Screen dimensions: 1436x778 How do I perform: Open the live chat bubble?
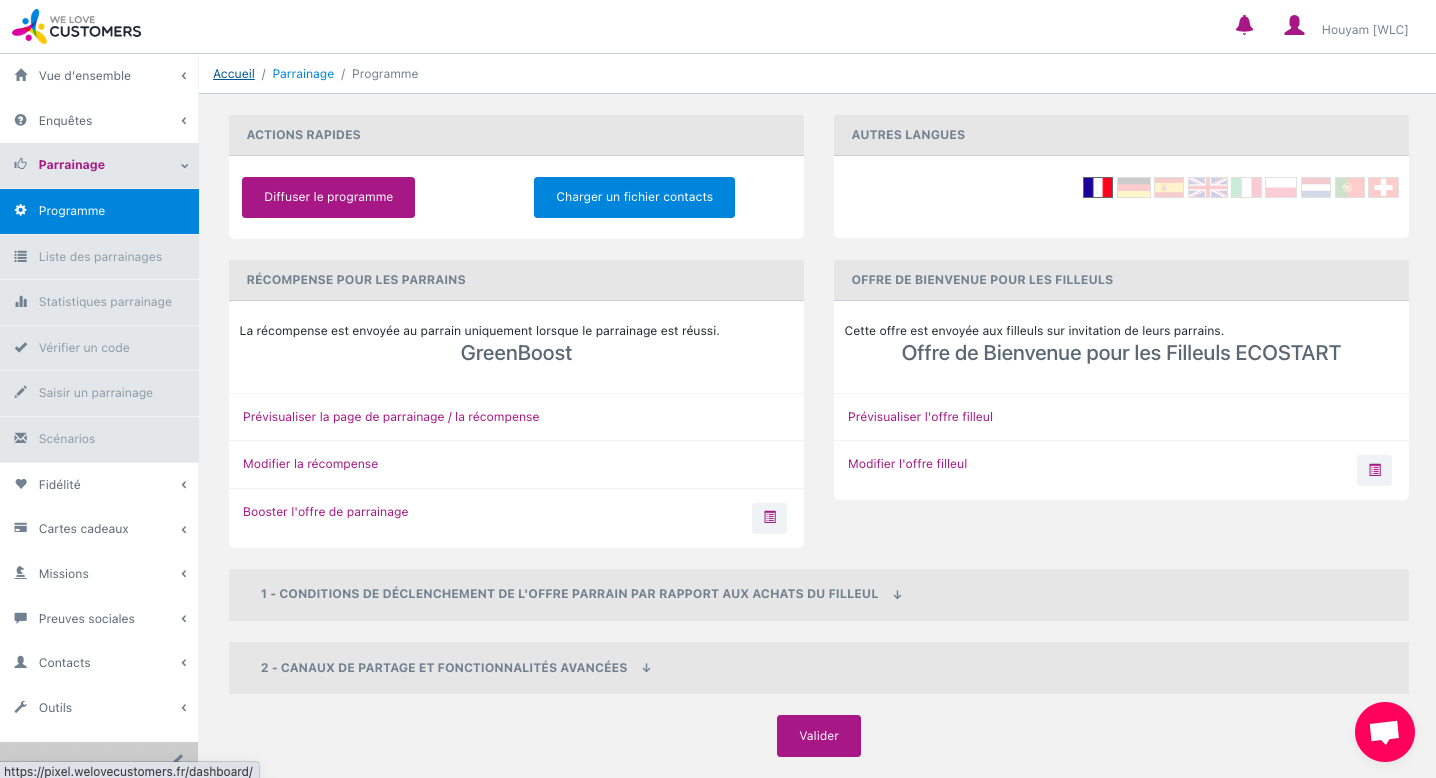[1384, 732]
